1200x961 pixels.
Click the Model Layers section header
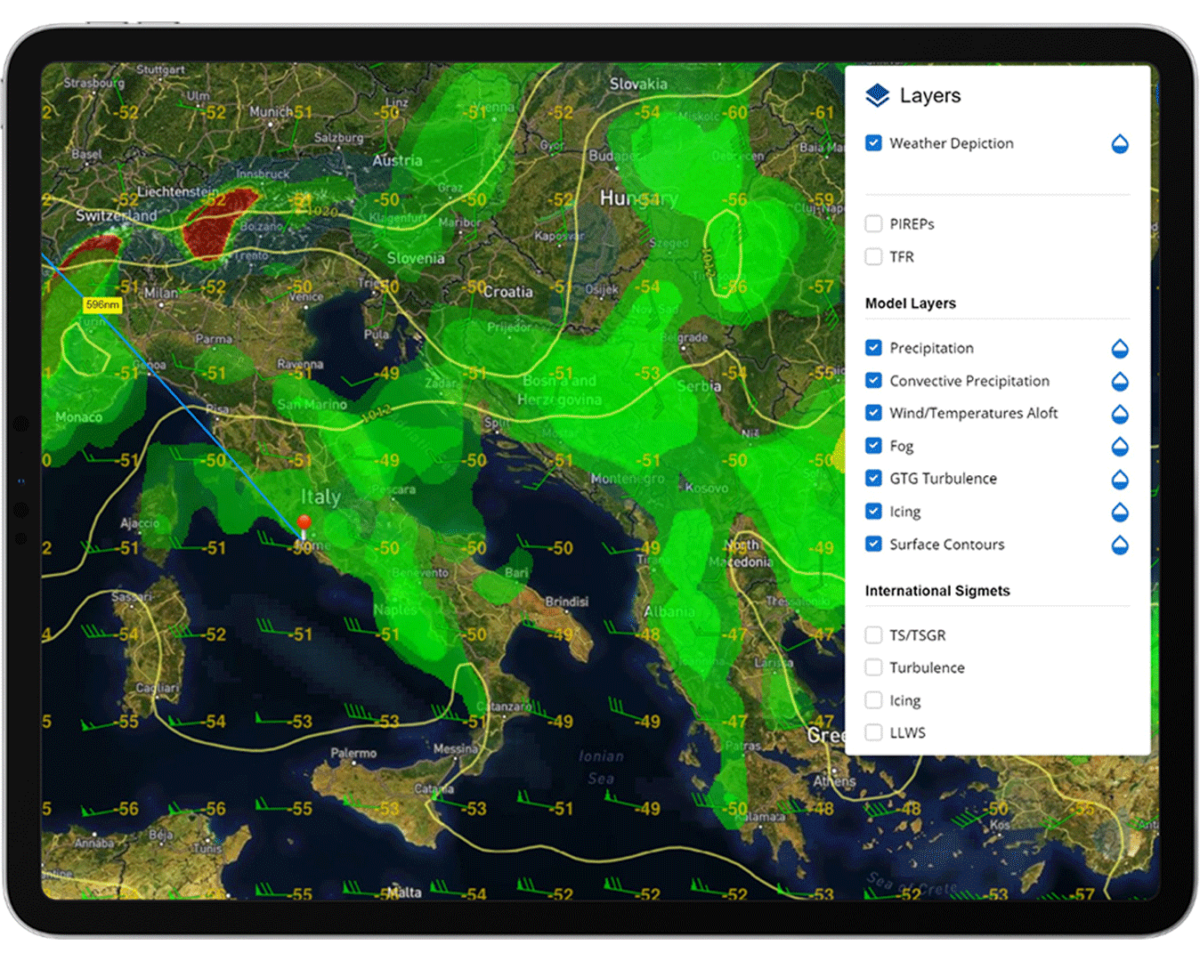[911, 303]
